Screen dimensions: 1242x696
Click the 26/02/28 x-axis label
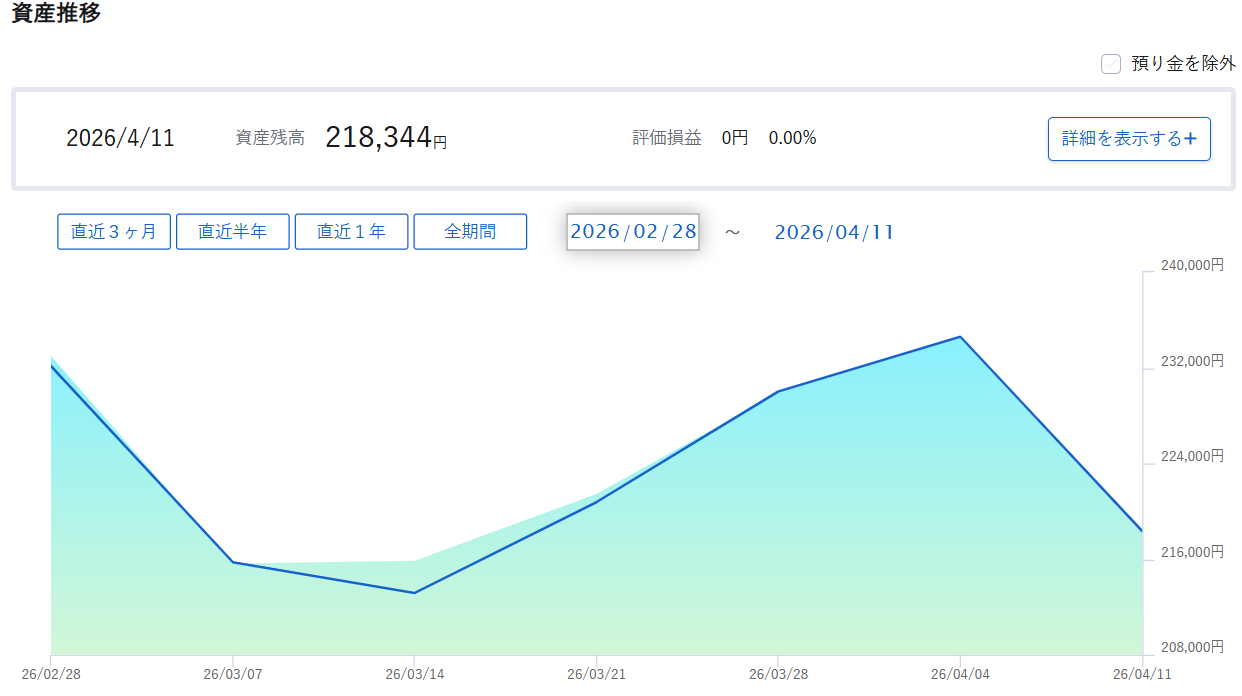pyautogui.click(x=52, y=674)
